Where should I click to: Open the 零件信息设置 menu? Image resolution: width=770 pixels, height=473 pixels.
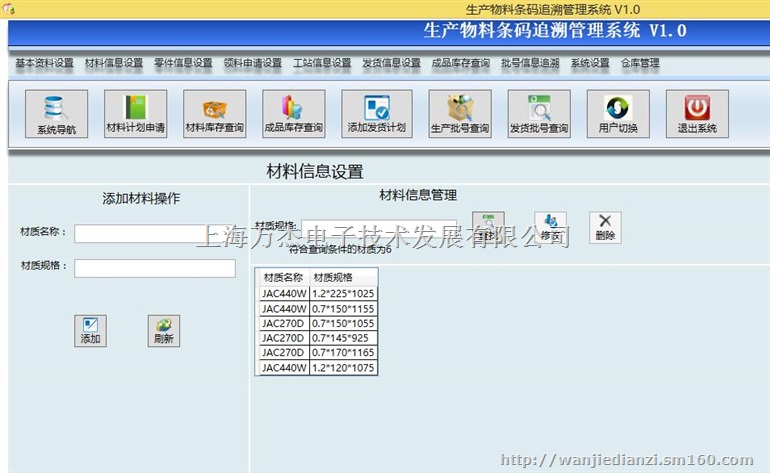click(x=183, y=63)
